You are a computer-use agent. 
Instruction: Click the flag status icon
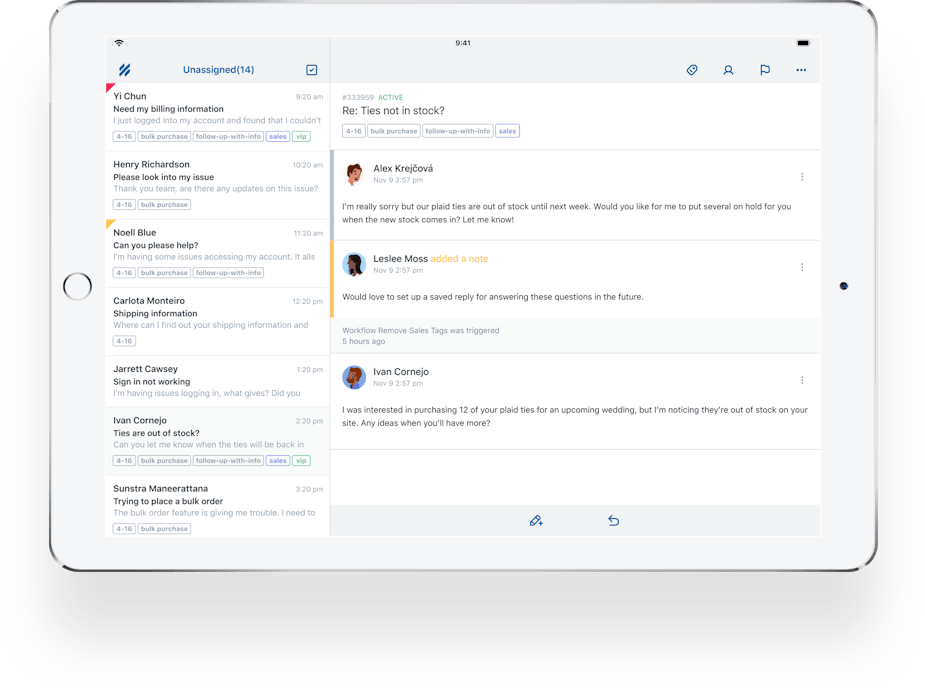tap(764, 70)
